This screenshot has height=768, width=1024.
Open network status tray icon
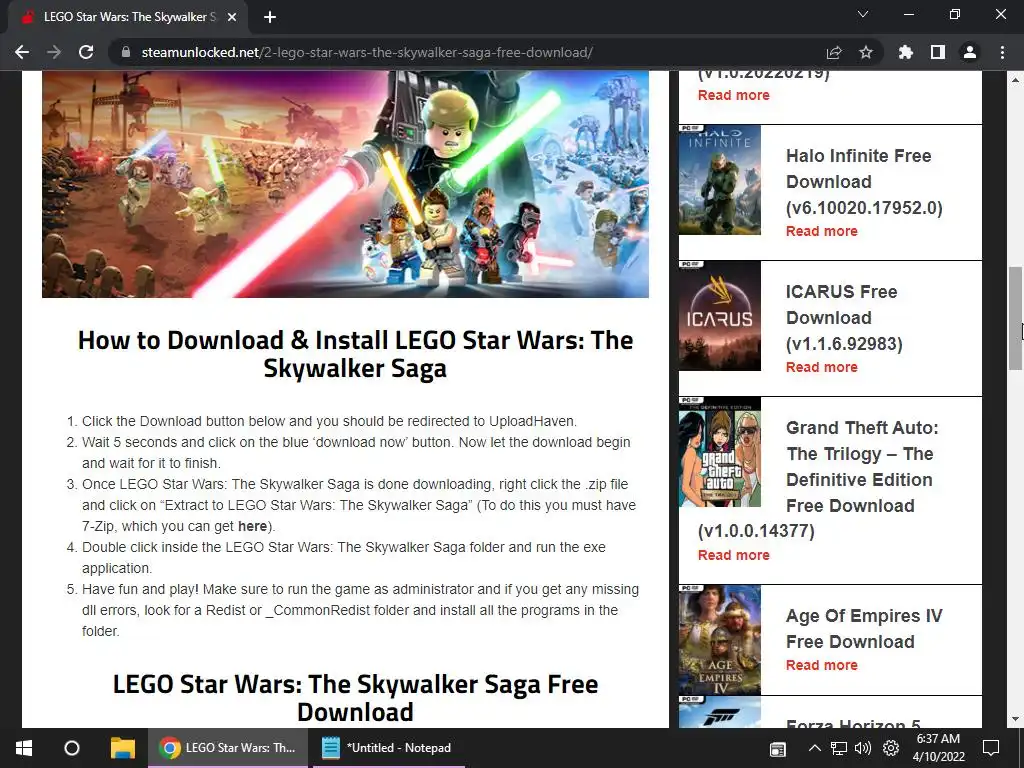tap(839, 748)
